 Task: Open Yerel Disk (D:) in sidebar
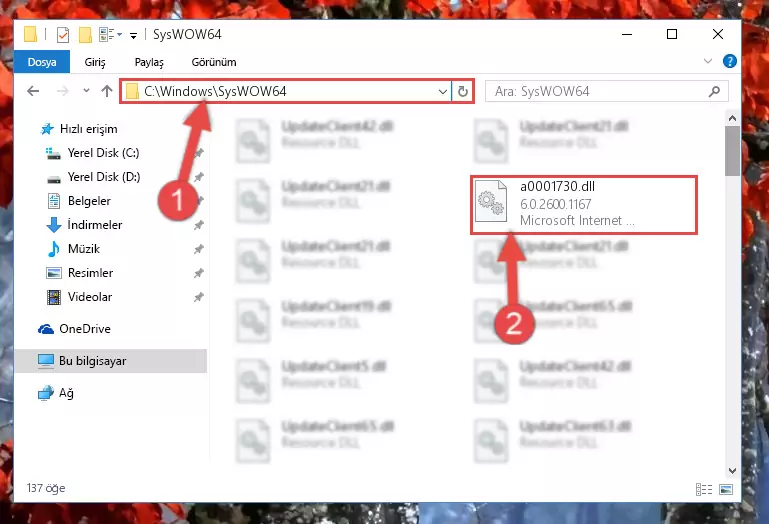pyautogui.click(x=93, y=177)
